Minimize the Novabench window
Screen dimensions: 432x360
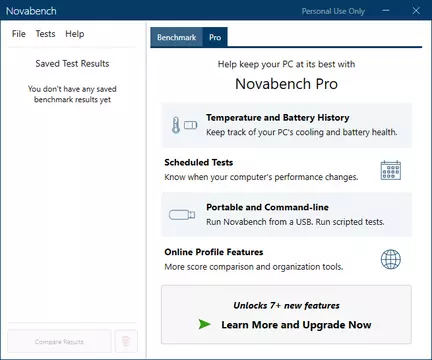pos(386,11)
